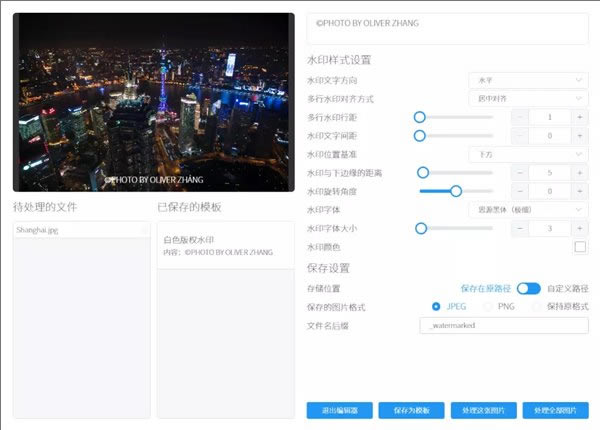Click the 水印与下边缘的距离 slider handle

click(x=423, y=173)
